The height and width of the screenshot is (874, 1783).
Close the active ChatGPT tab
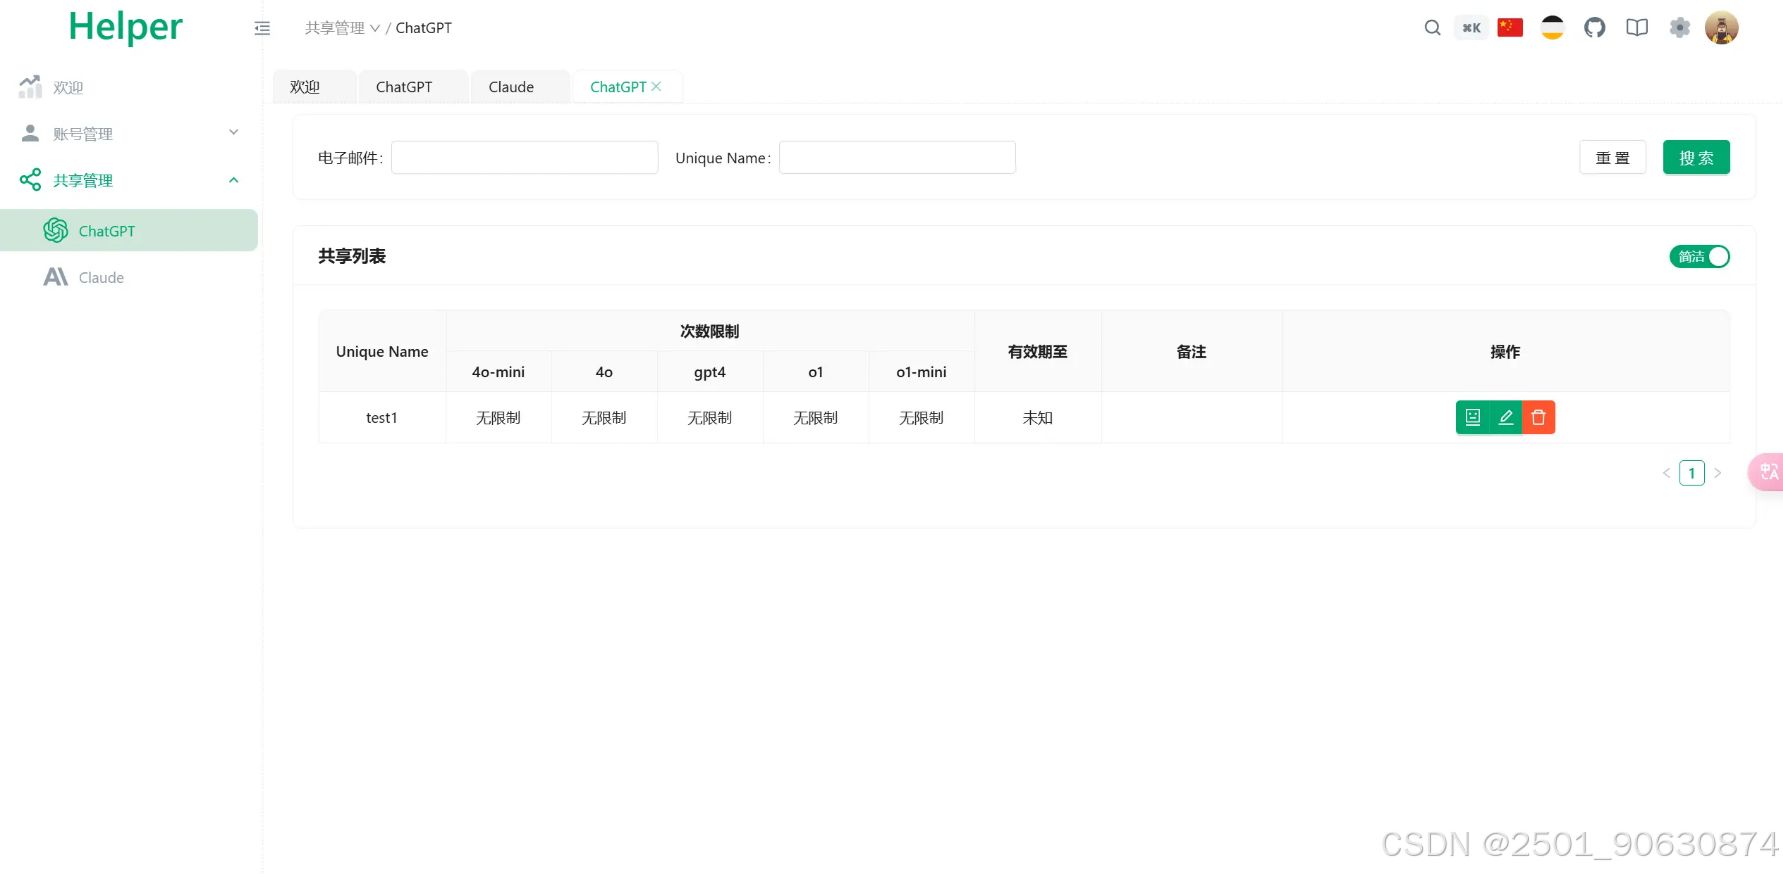coord(656,87)
